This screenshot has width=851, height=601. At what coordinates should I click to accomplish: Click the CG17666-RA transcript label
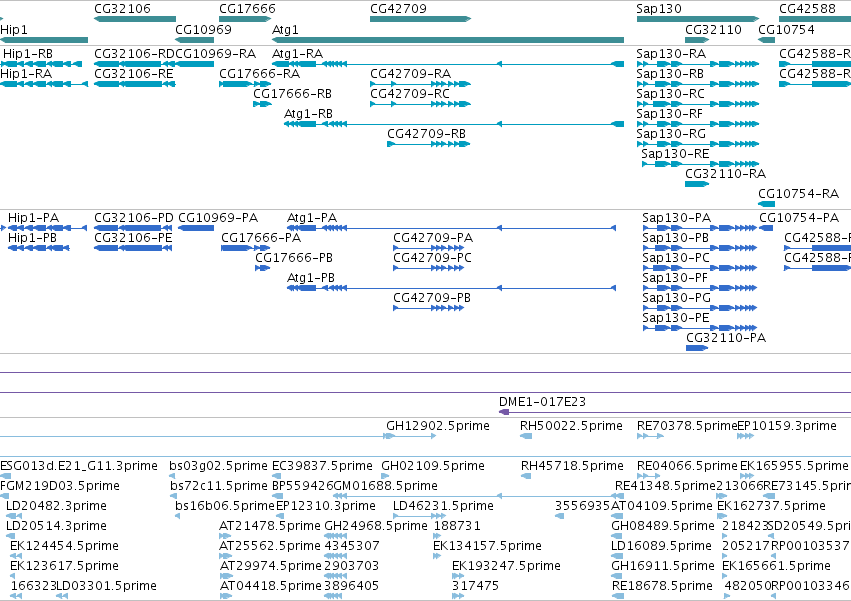[259, 74]
